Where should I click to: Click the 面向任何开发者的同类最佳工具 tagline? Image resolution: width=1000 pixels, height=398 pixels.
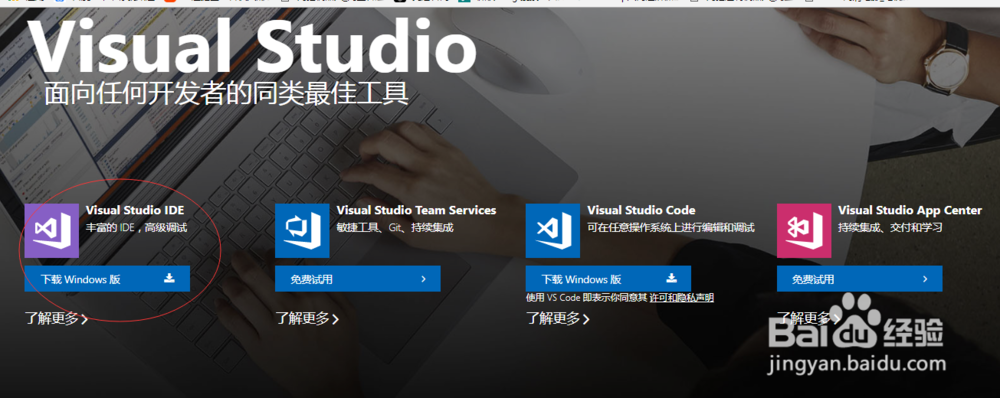coord(226,94)
